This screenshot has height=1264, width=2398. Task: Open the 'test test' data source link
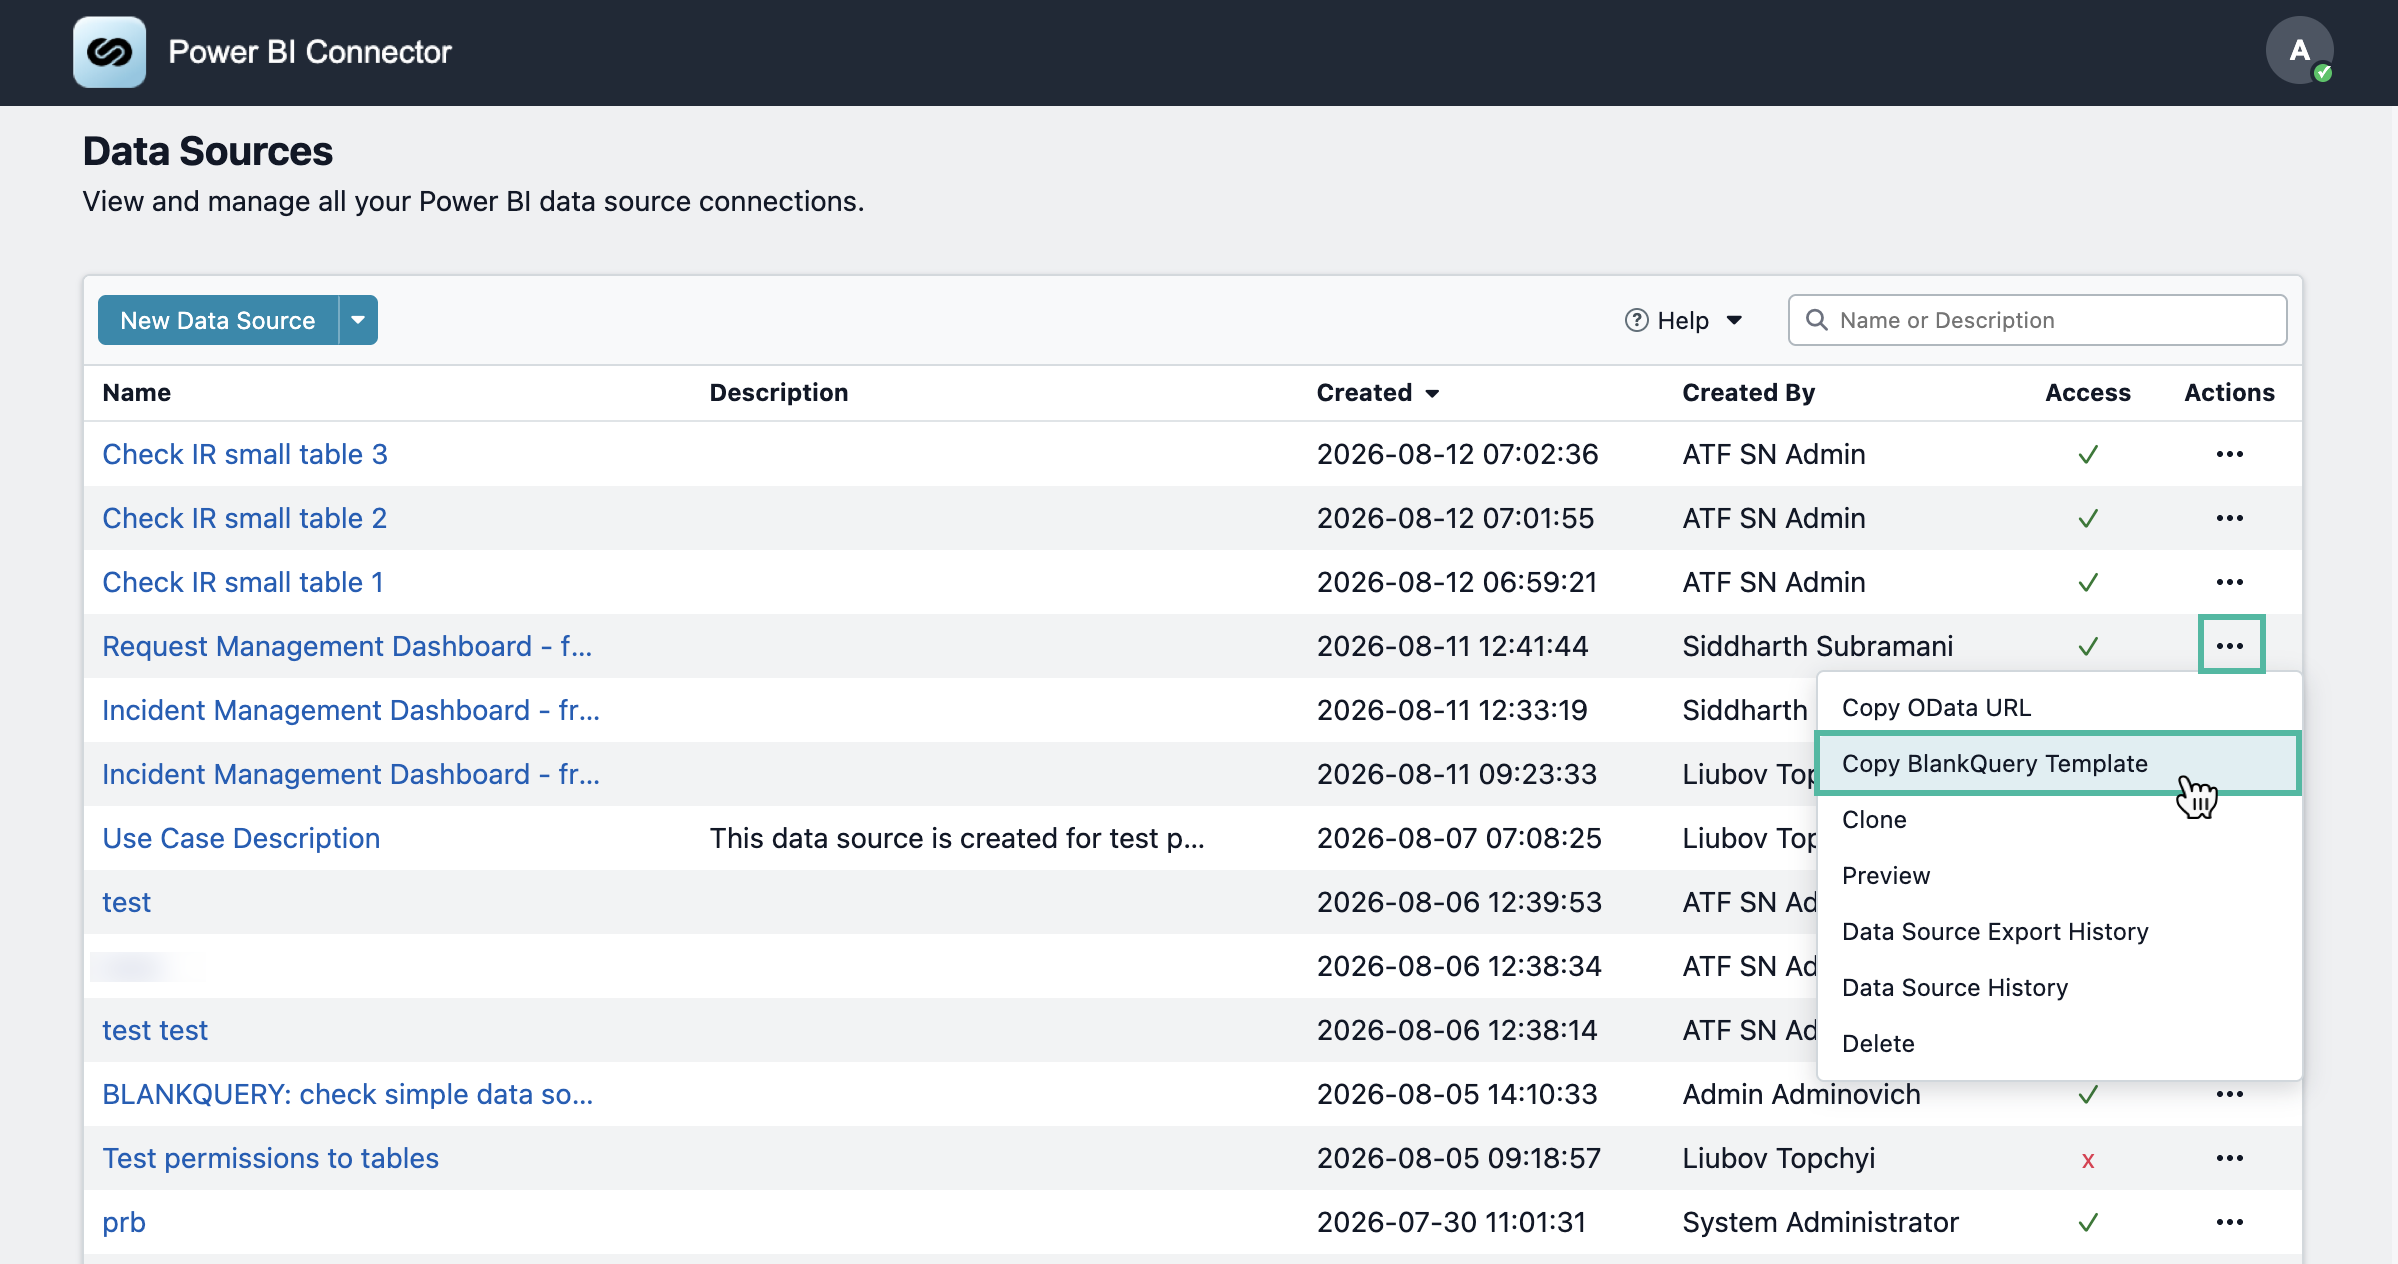coord(155,1030)
